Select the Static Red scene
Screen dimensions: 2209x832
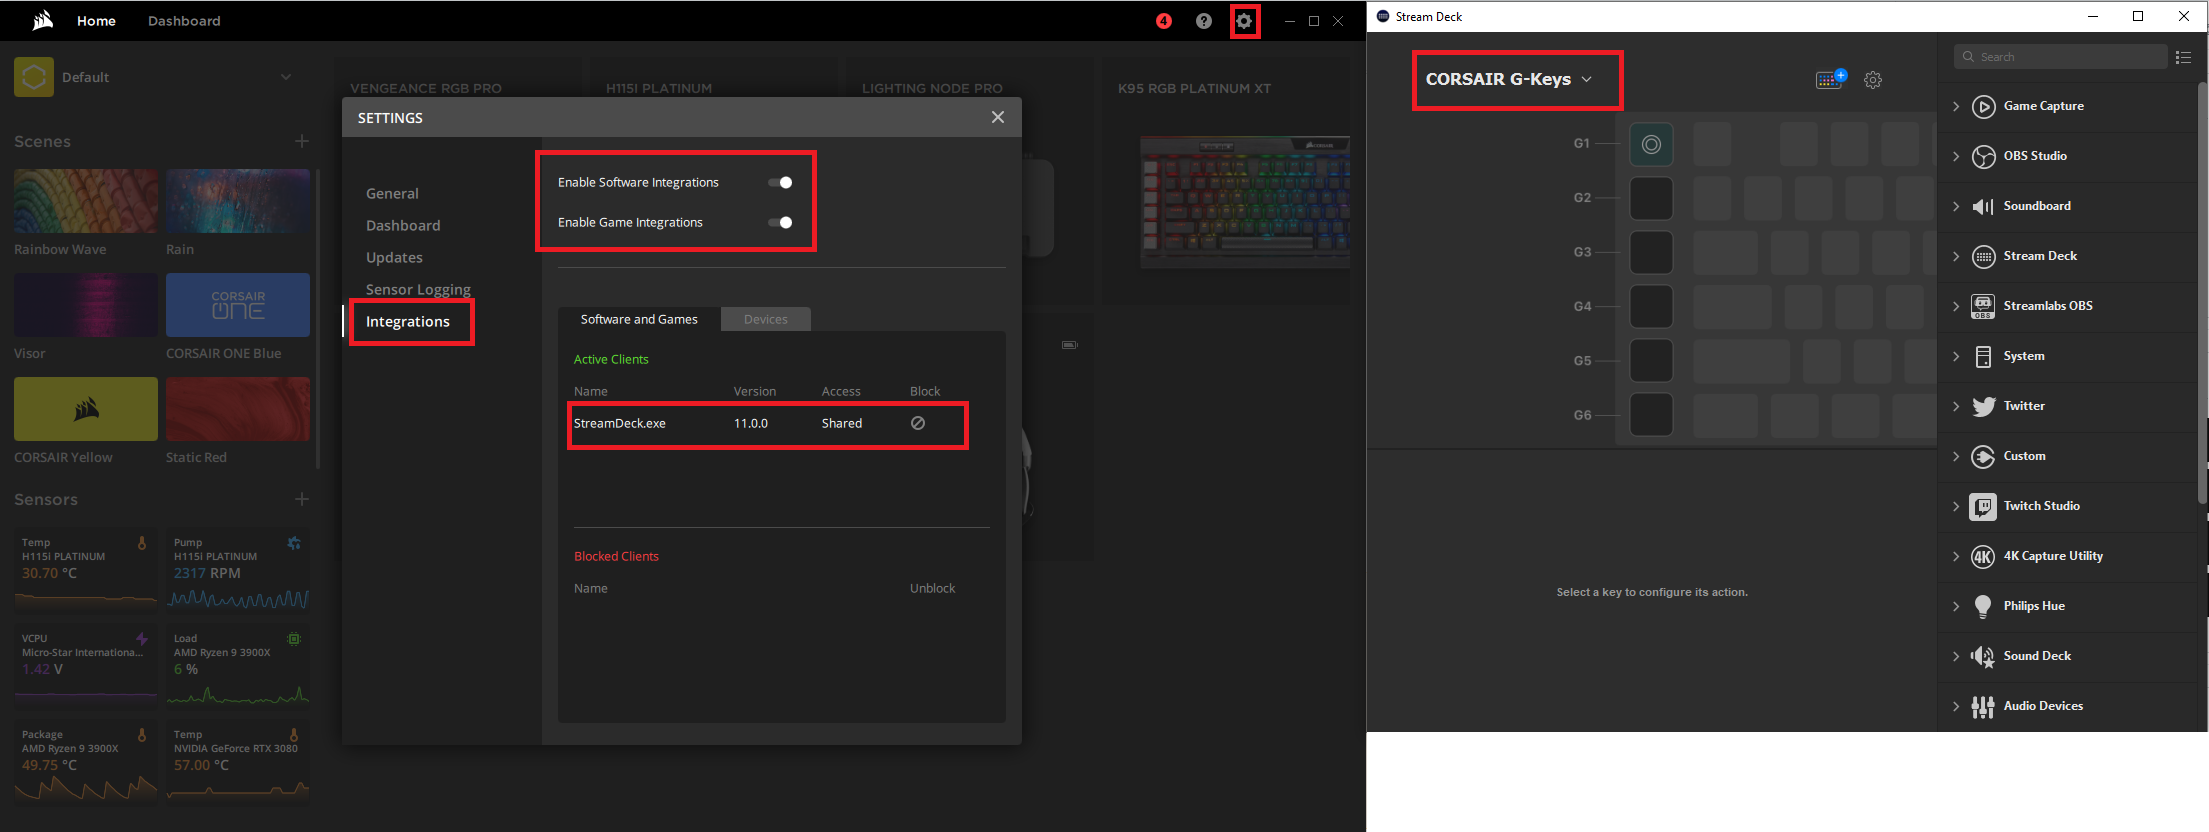tap(238, 409)
